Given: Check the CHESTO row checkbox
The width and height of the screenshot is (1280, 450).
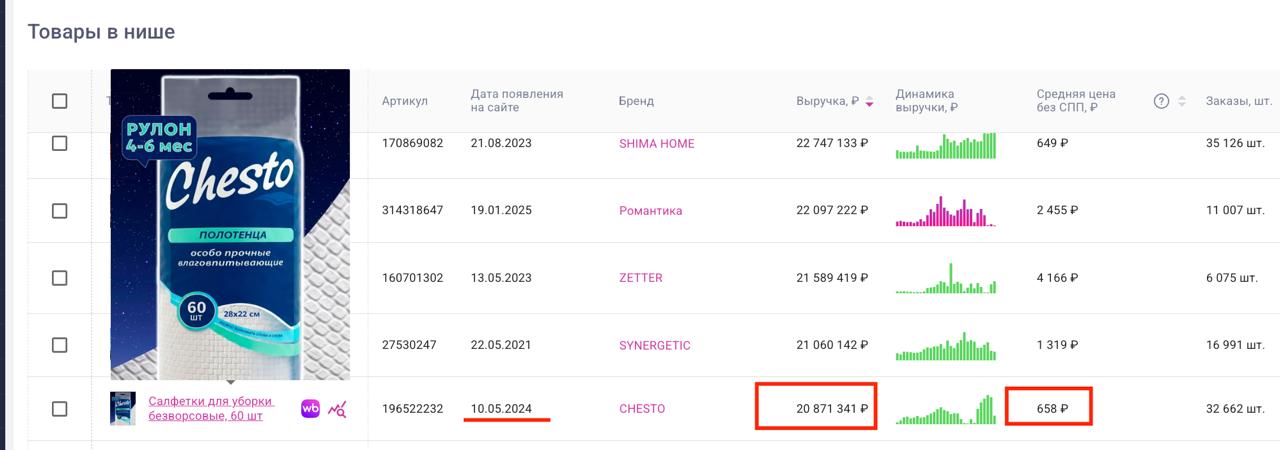Looking at the screenshot, I should 59,409.
